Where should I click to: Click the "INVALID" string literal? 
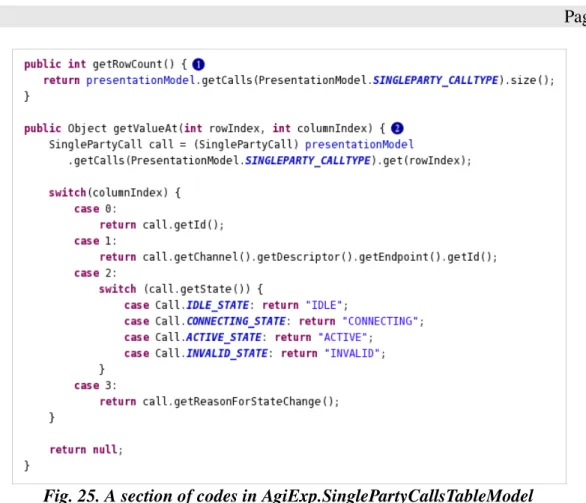[x=352, y=354]
